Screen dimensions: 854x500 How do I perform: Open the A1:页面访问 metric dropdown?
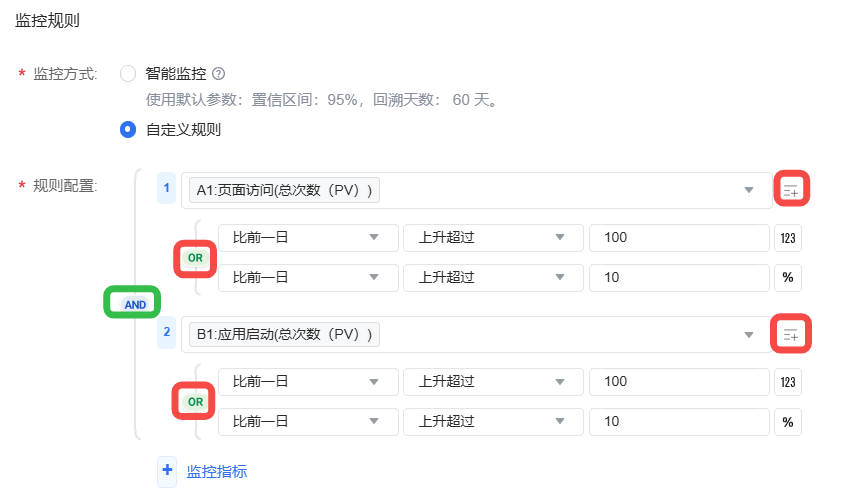(477, 191)
